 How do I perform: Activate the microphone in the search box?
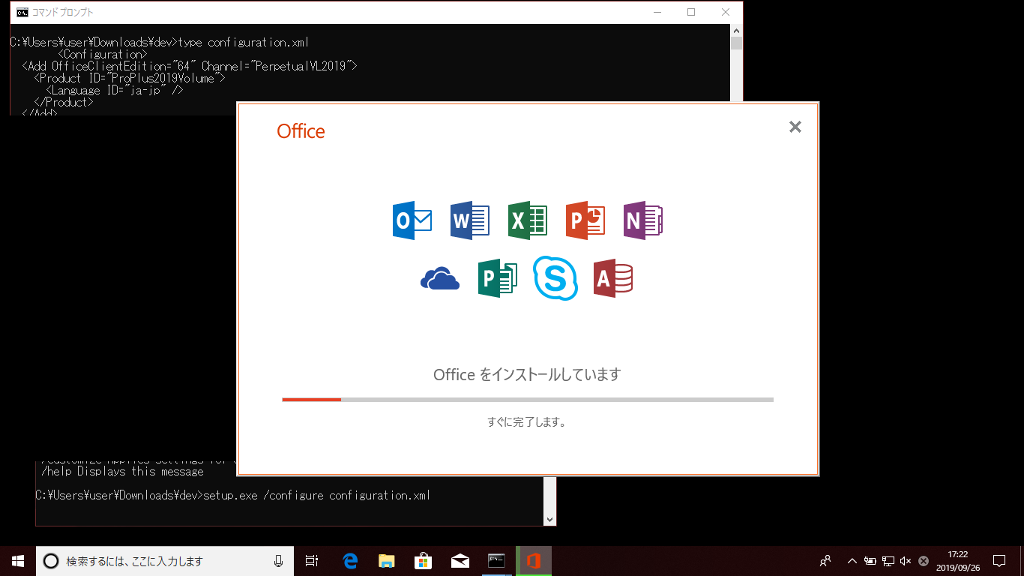pos(278,561)
